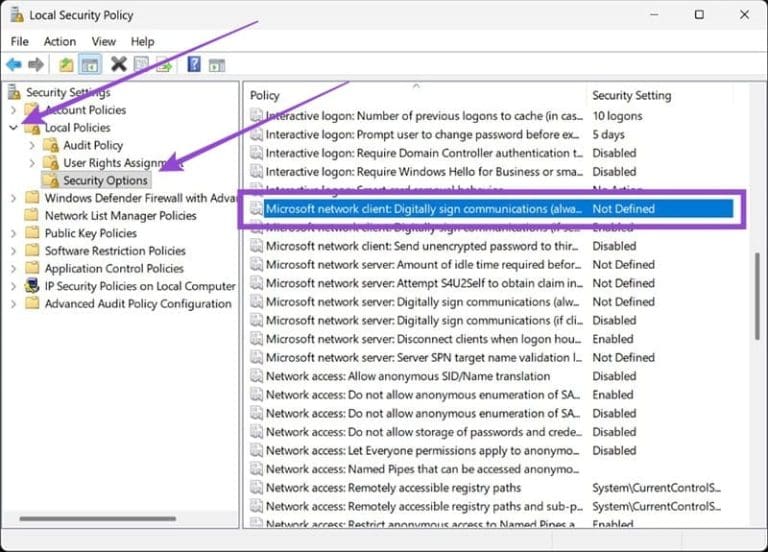Click the Audit Policy folder icon
The height and width of the screenshot is (552, 768).
tap(50, 145)
